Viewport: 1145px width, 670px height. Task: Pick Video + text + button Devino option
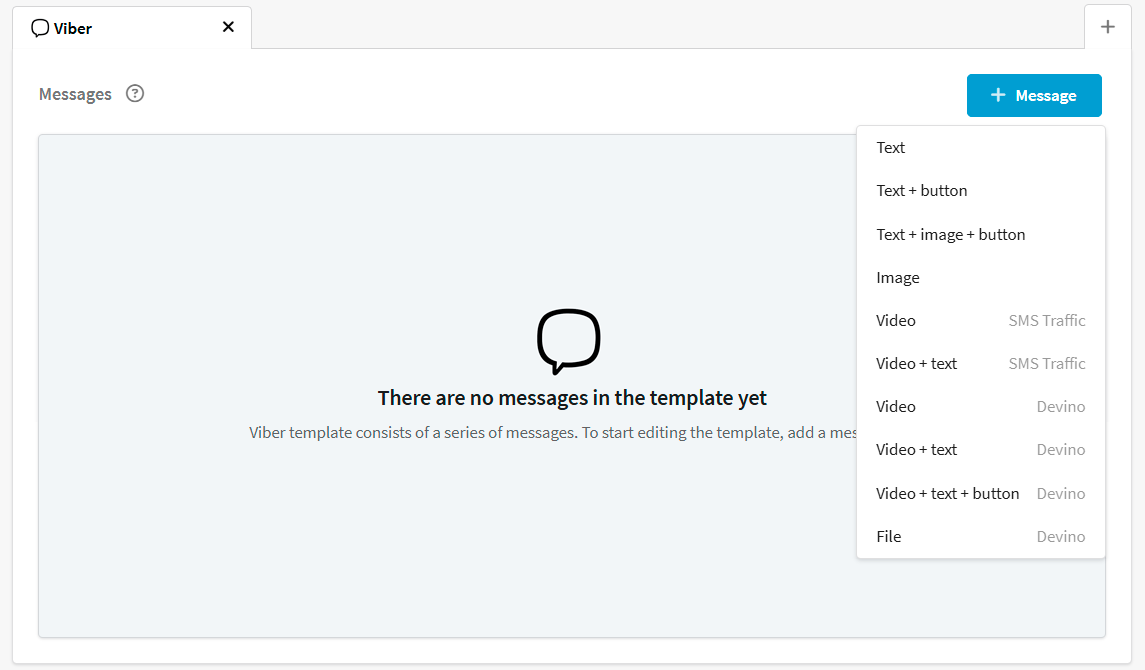pyautogui.click(x=981, y=493)
